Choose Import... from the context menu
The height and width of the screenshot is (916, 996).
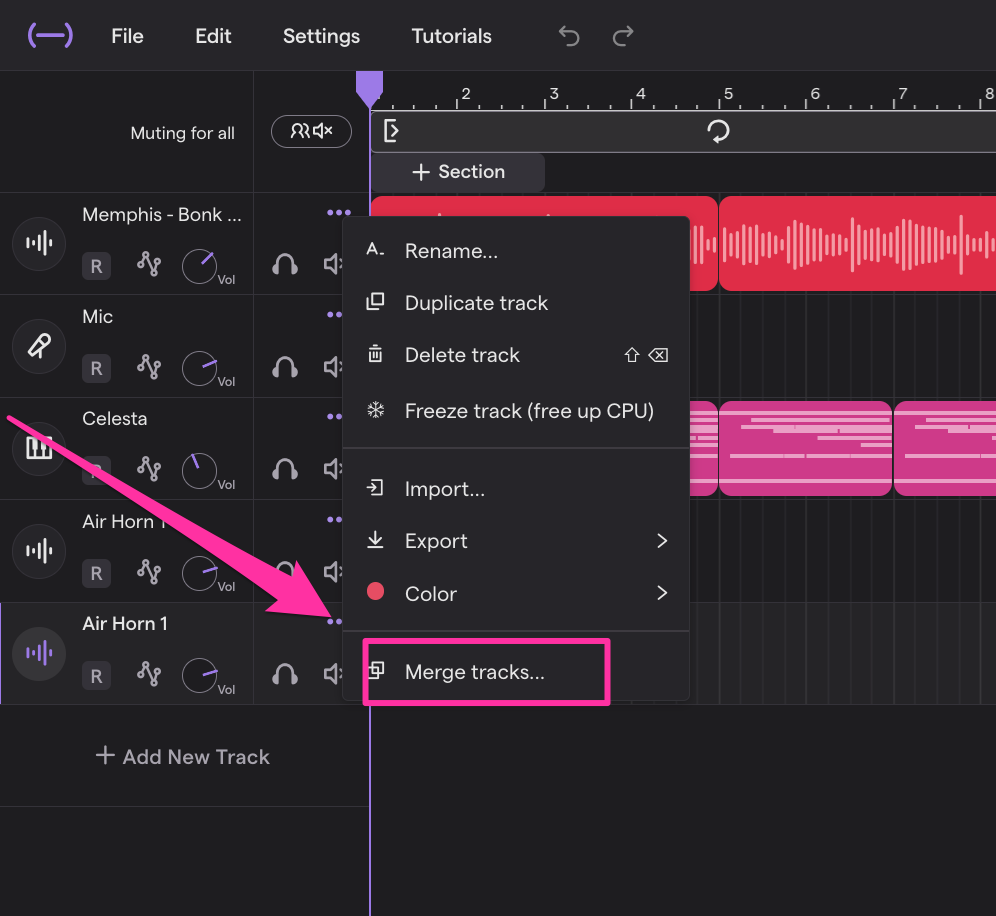(516, 489)
